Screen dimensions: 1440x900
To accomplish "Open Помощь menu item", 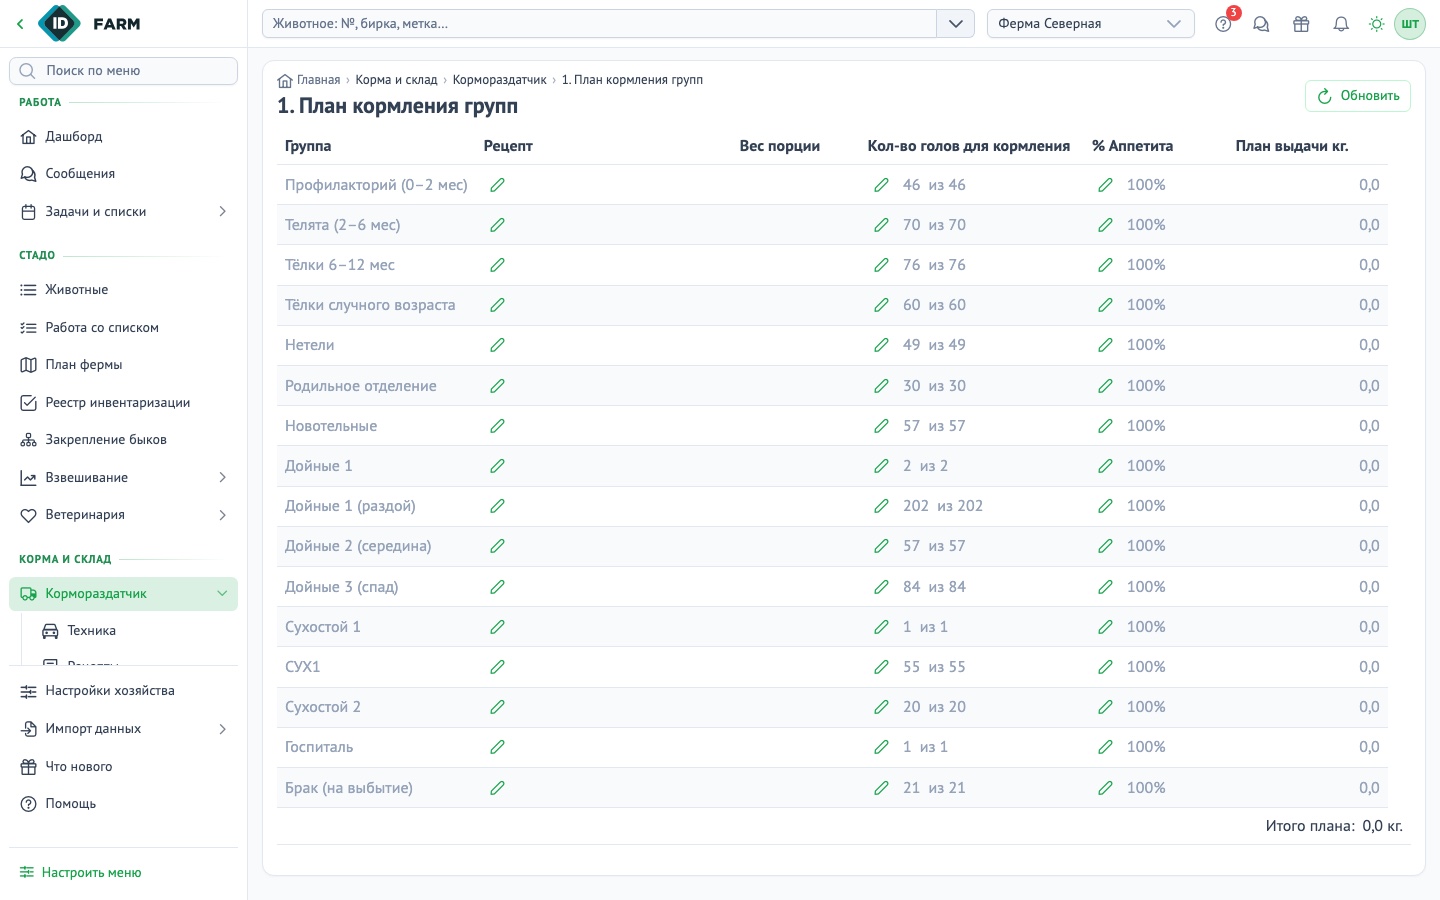I will click(x=123, y=804).
